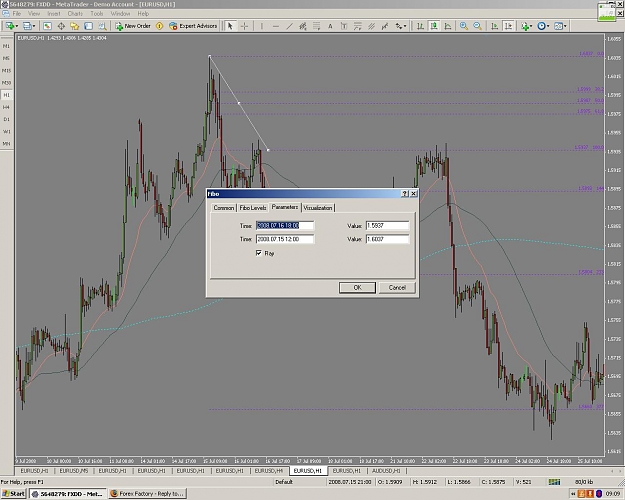Toggle the Data Window crosshair-circle icon
The image size is (625, 500).
click(x=61, y=26)
